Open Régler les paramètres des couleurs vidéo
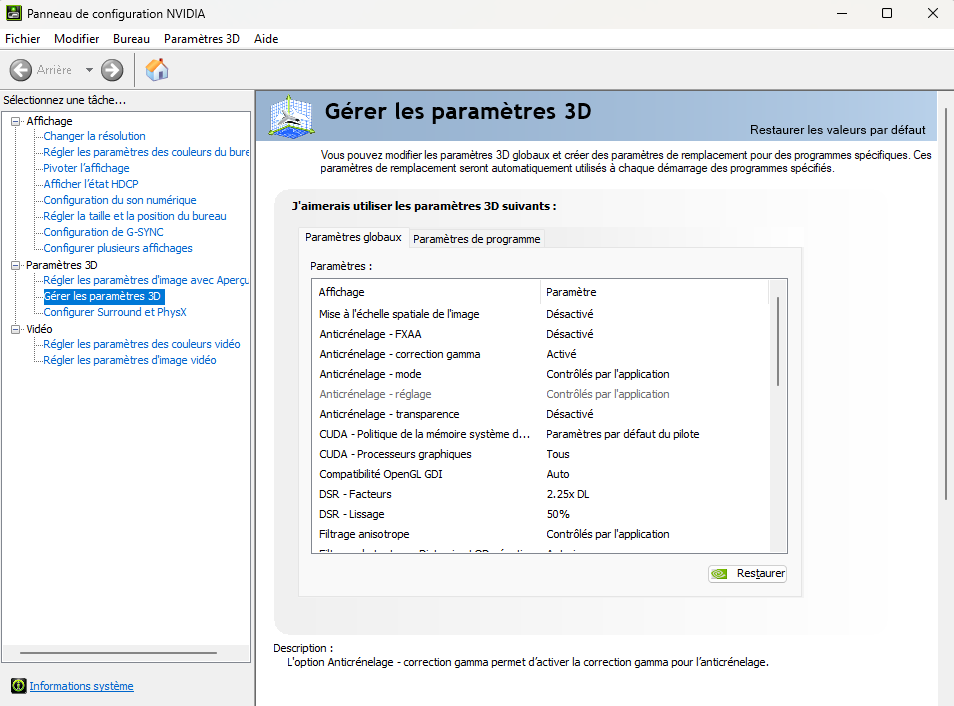 click(x=142, y=344)
